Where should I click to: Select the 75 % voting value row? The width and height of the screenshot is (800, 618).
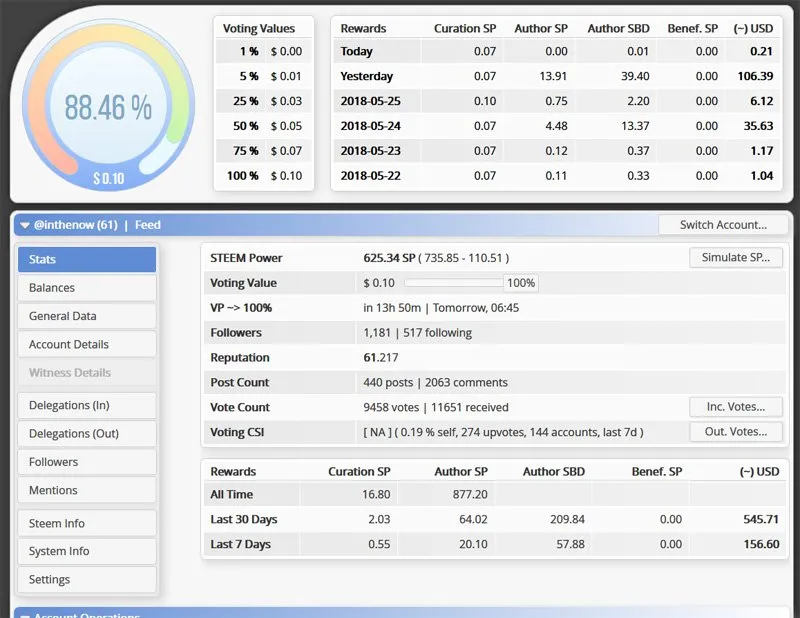[x=263, y=151]
